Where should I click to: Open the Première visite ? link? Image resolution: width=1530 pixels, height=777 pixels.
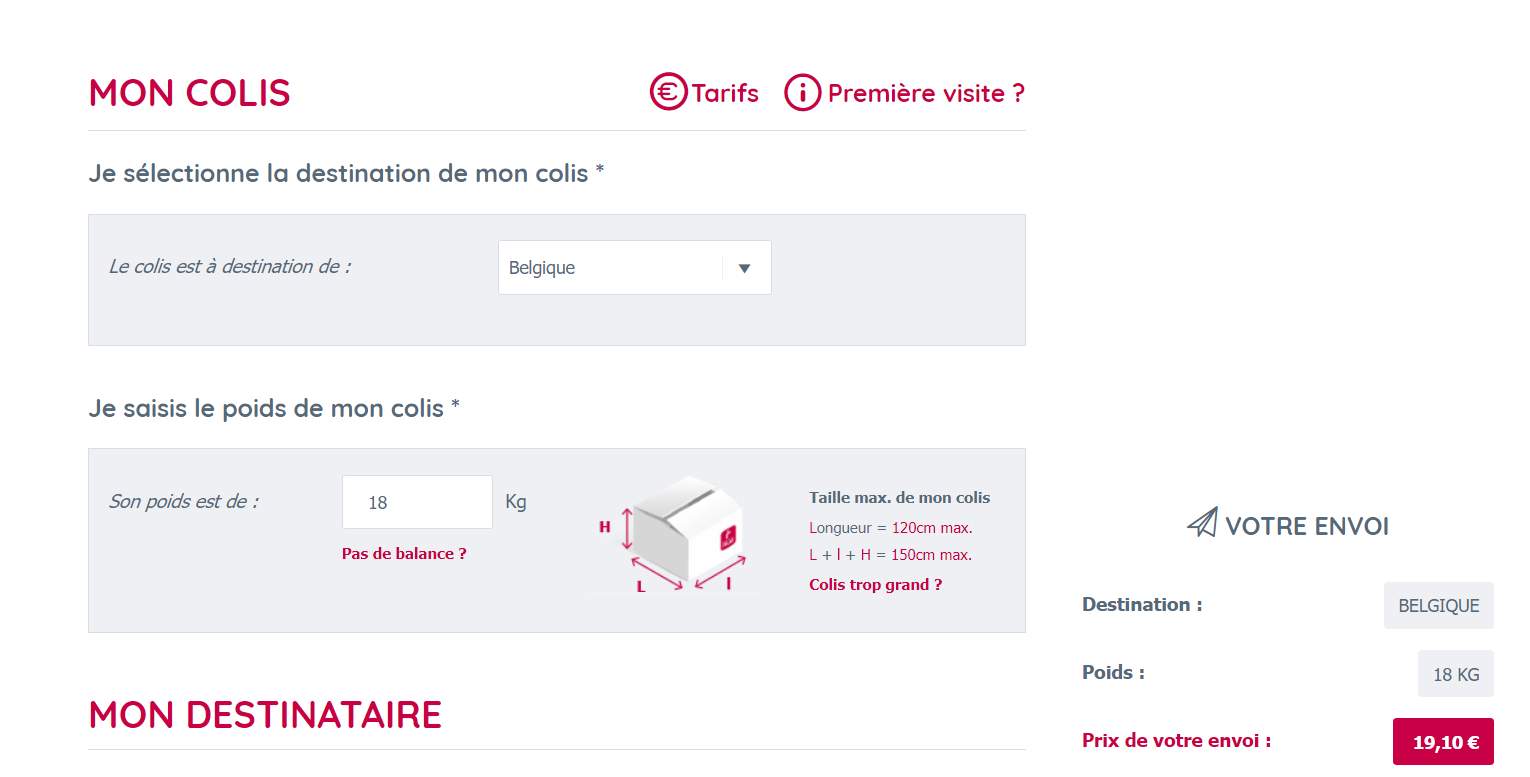pyautogui.click(x=926, y=93)
